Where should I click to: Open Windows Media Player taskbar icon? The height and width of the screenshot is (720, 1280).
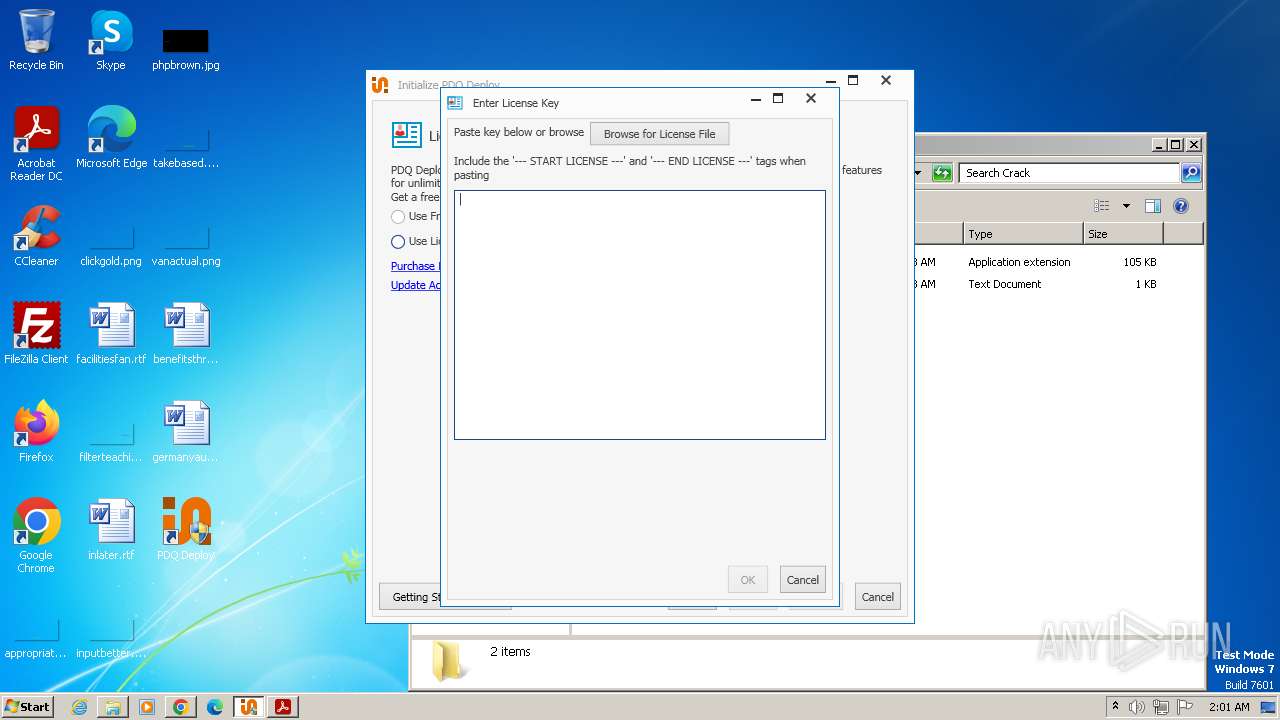147,707
